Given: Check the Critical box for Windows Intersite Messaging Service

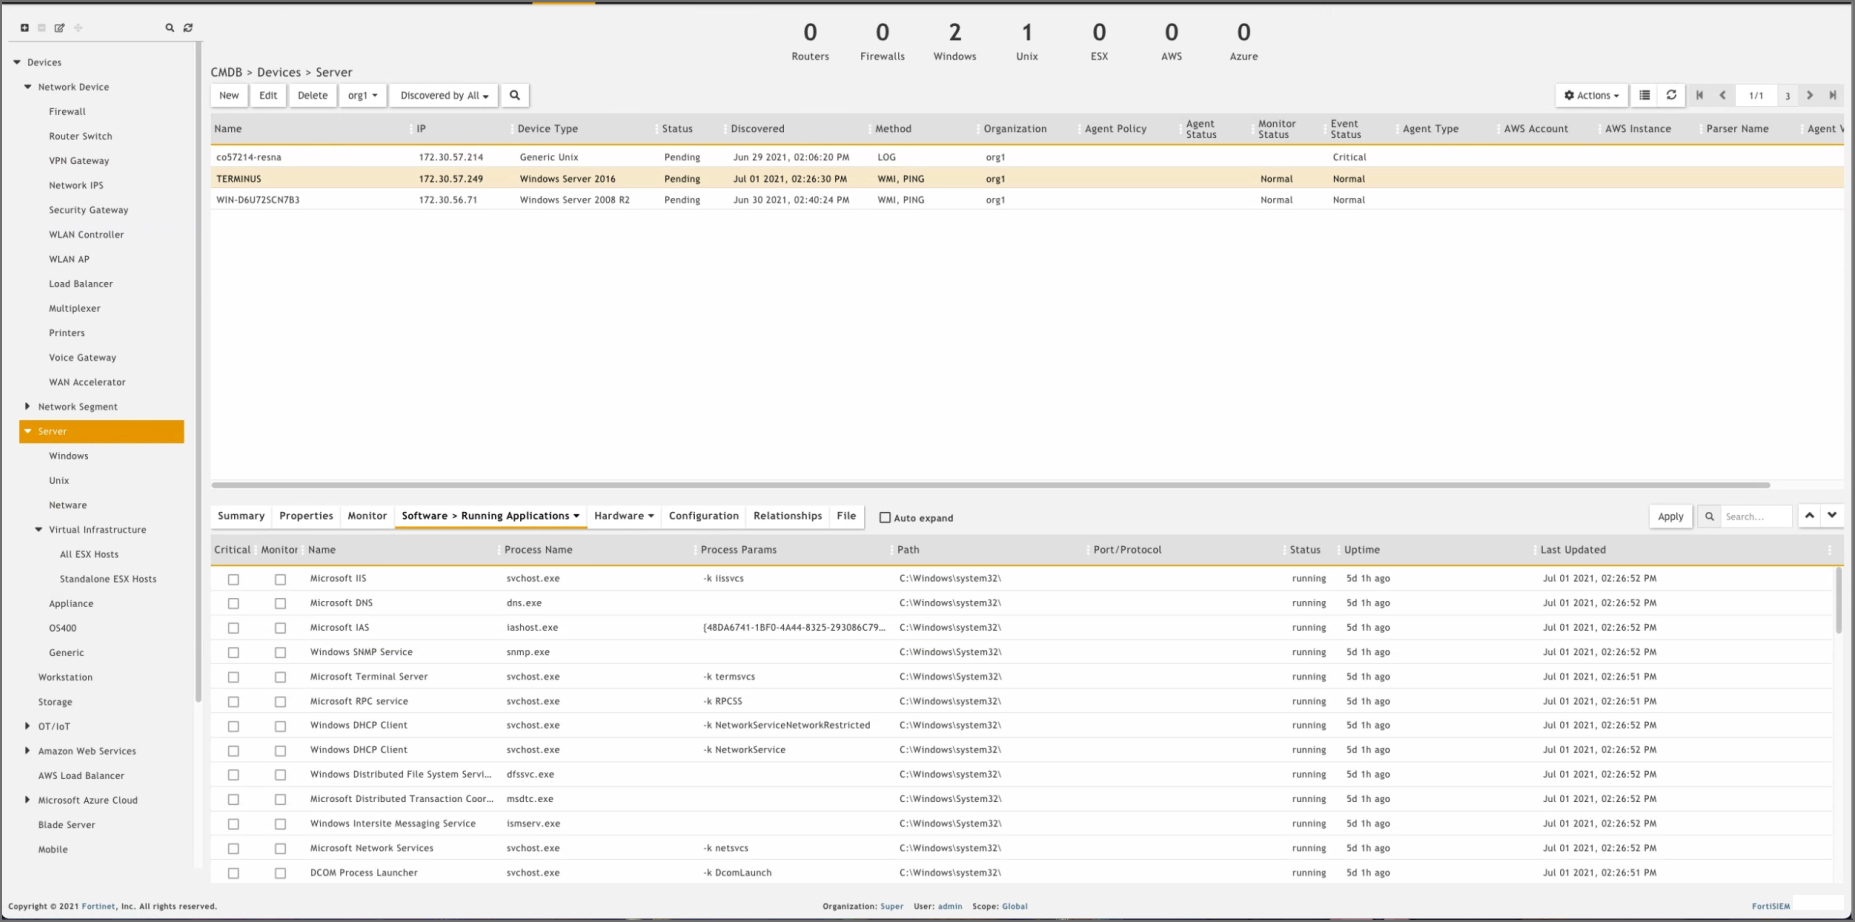Looking at the screenshot, I should point(233,824).
